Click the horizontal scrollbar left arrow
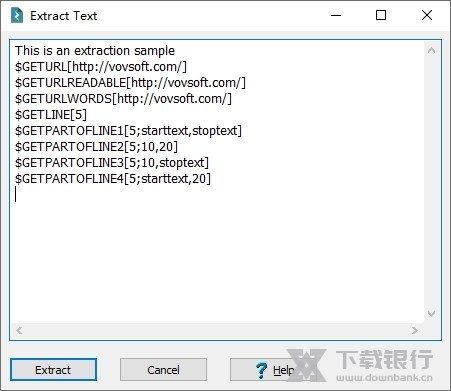The image size is (451, 391). click(x=19, y=330)
